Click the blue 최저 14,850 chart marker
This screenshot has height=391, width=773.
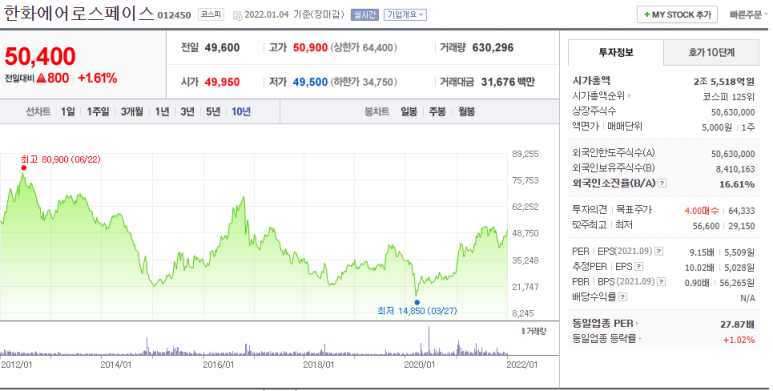pyautogui.click(x=417, y=302)
